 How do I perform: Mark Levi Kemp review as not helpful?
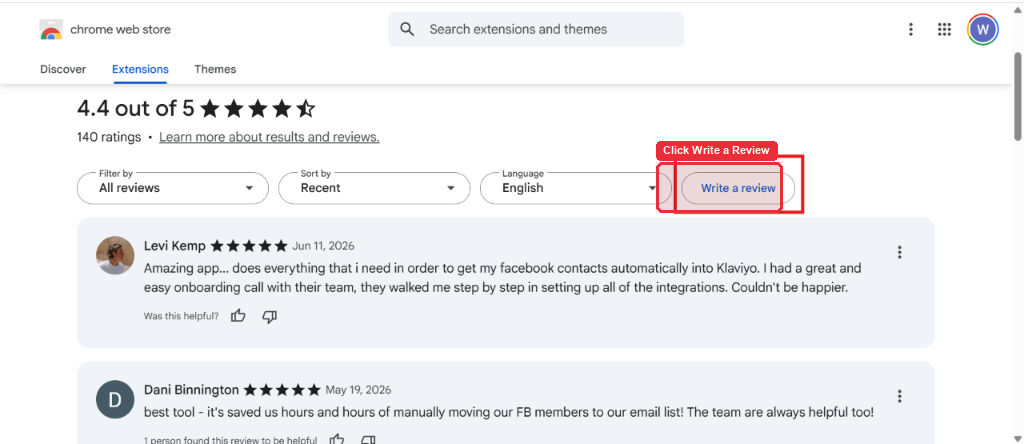270,316
